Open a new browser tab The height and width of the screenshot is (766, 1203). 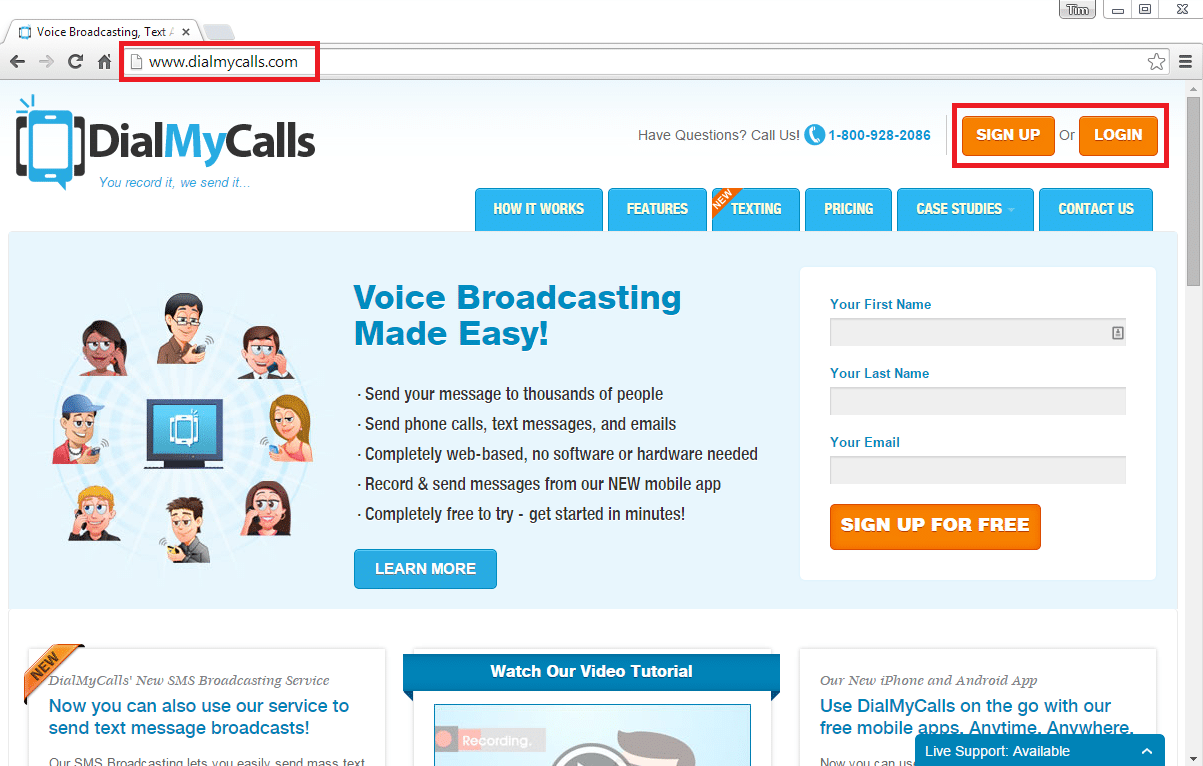218,32
